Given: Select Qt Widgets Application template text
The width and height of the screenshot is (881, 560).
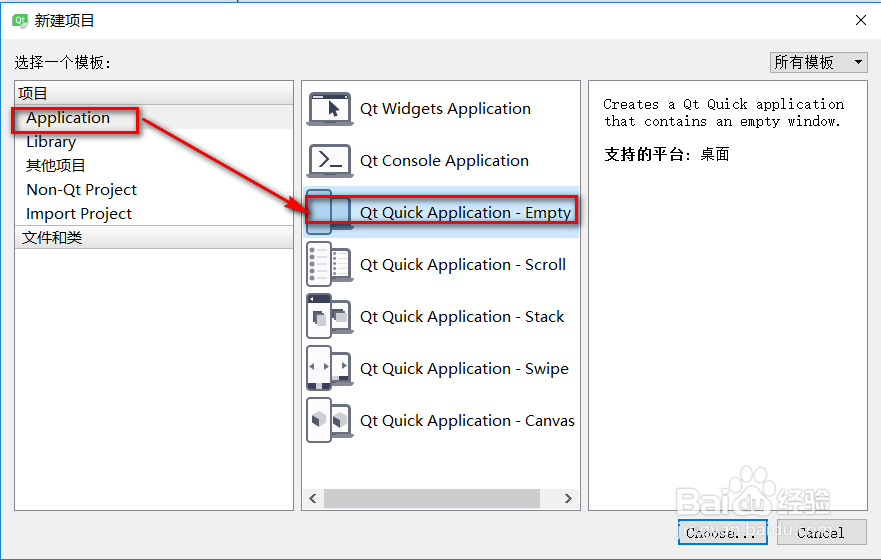Looking at the screenshot, I should pyautogui.click(x=445, y=109).
